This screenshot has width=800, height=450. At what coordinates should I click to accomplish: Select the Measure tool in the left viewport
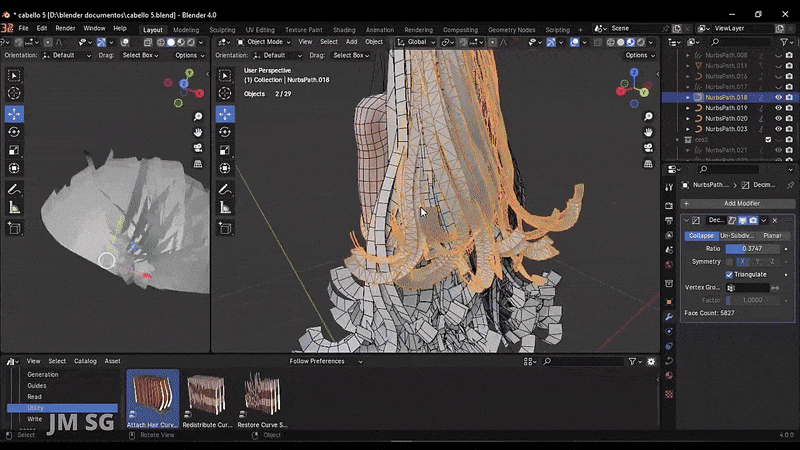(14, 207)
